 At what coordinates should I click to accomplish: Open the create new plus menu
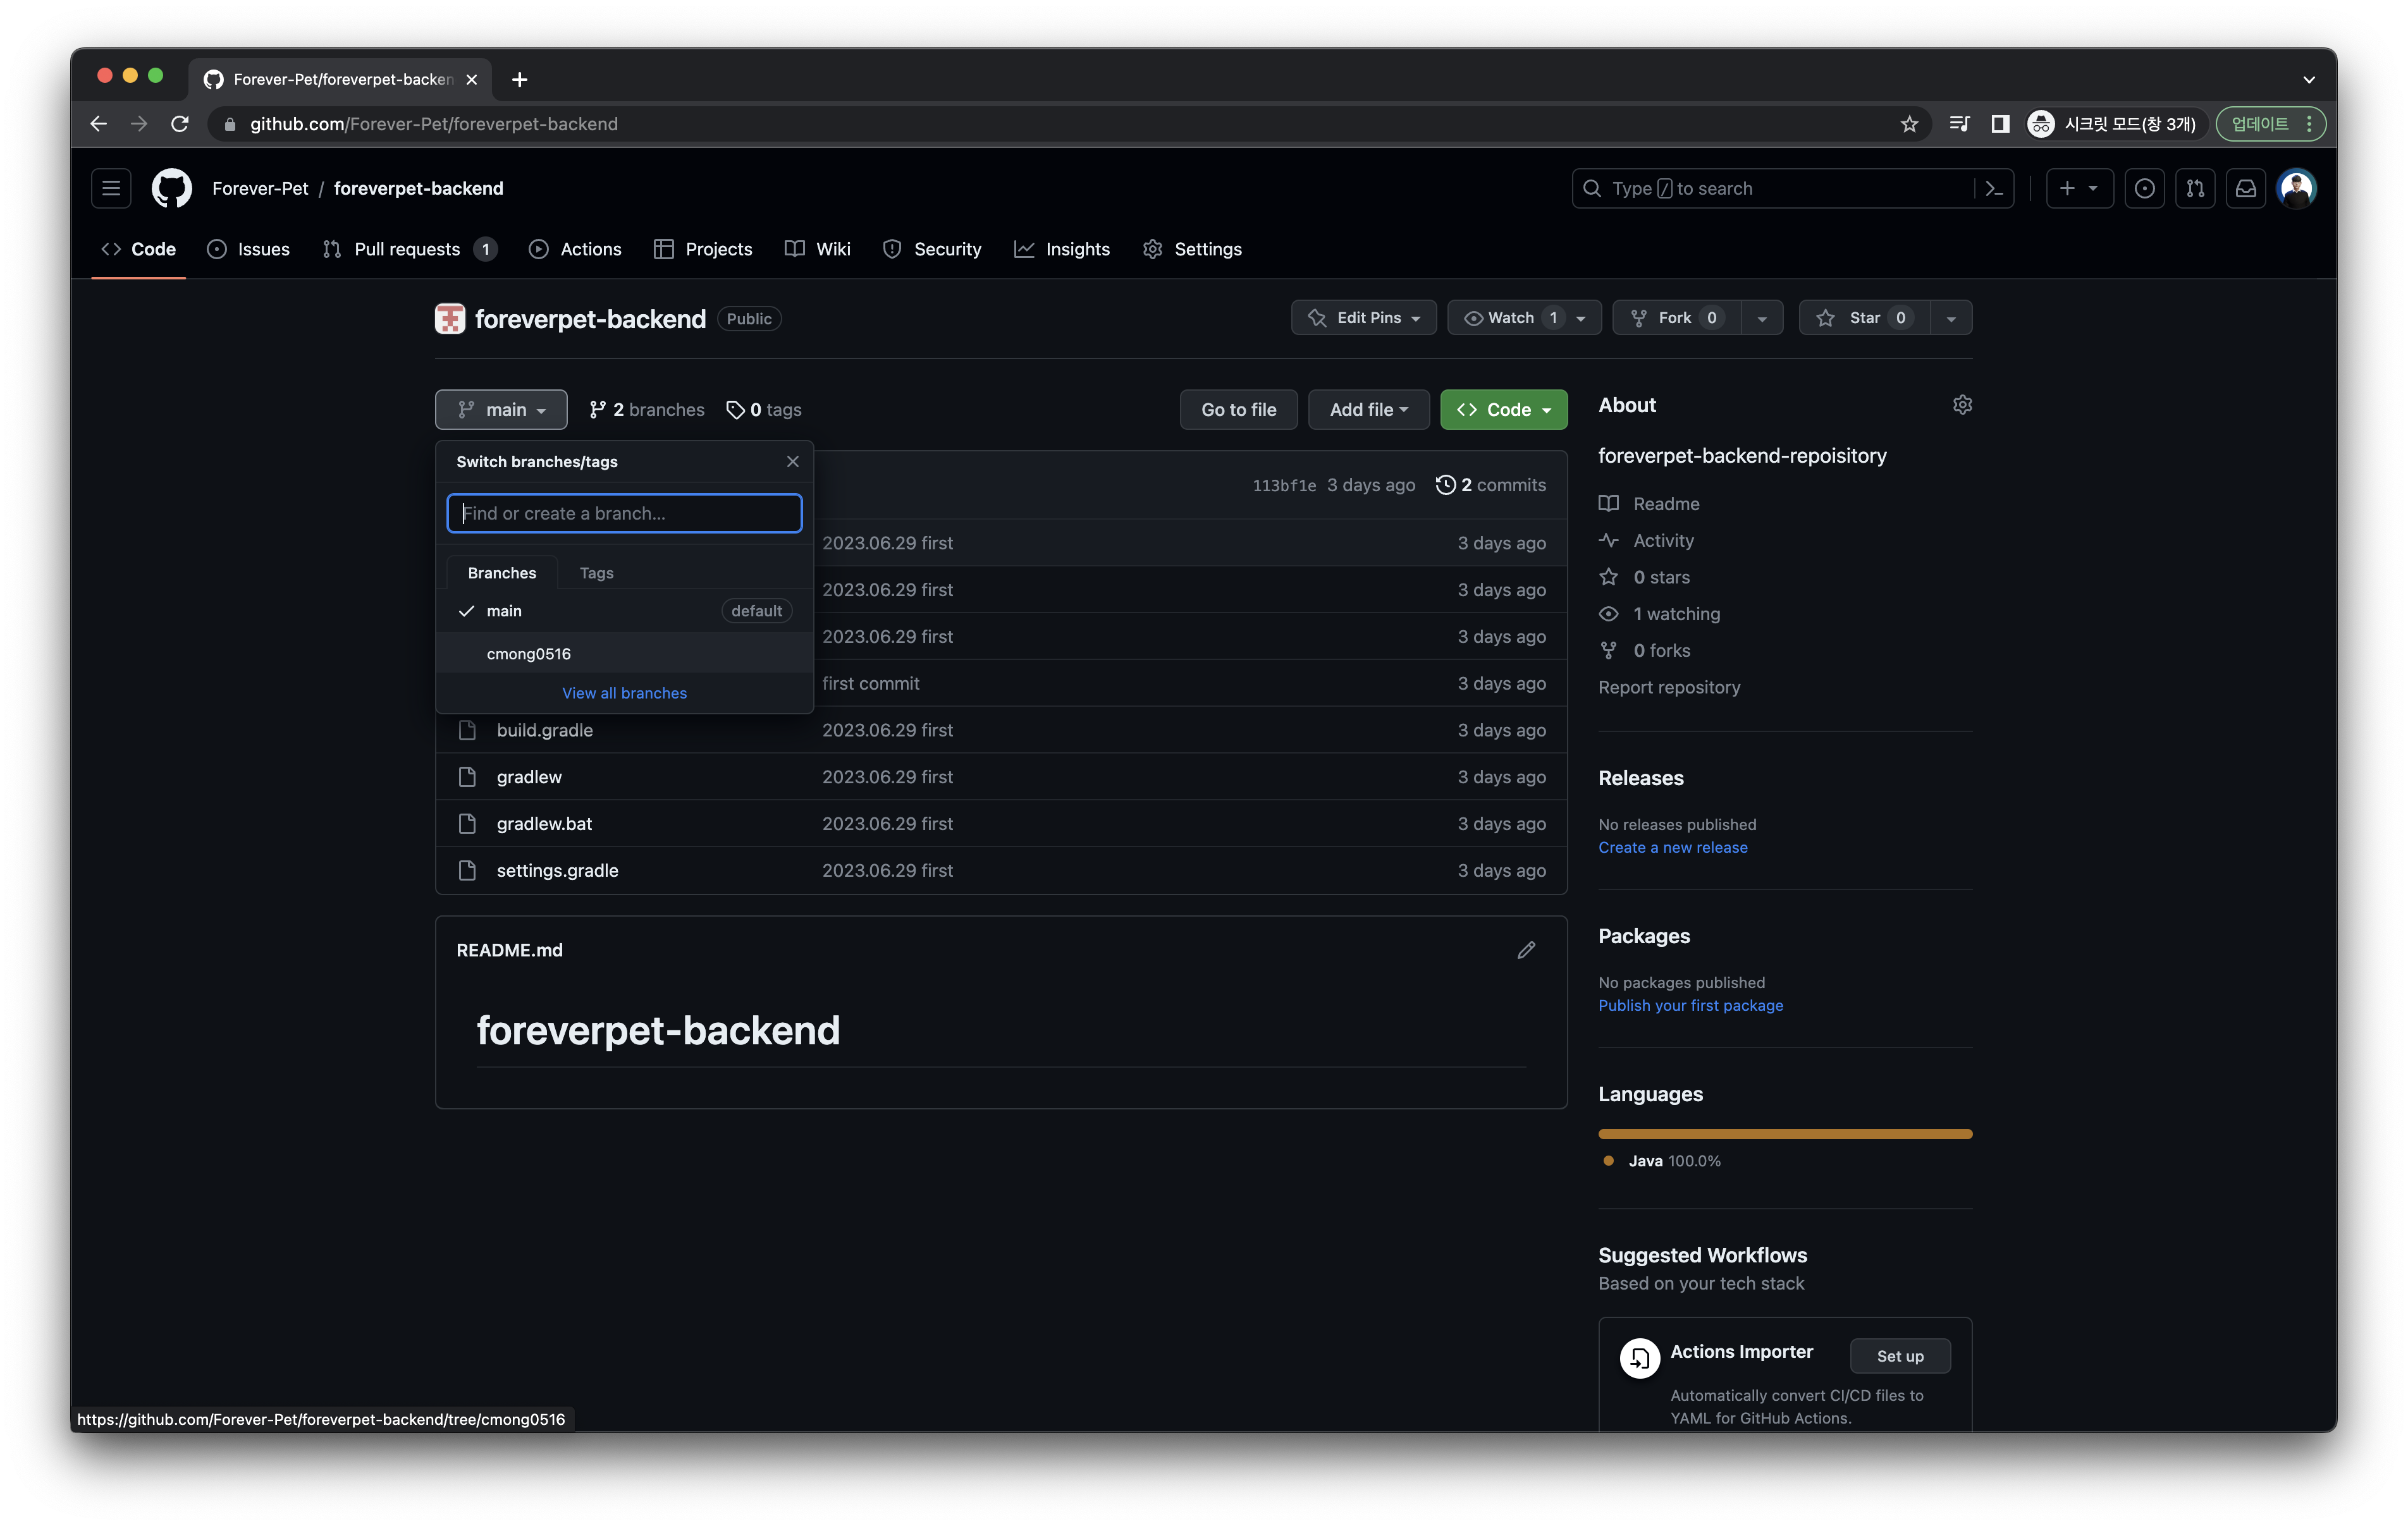[2079, 188]
